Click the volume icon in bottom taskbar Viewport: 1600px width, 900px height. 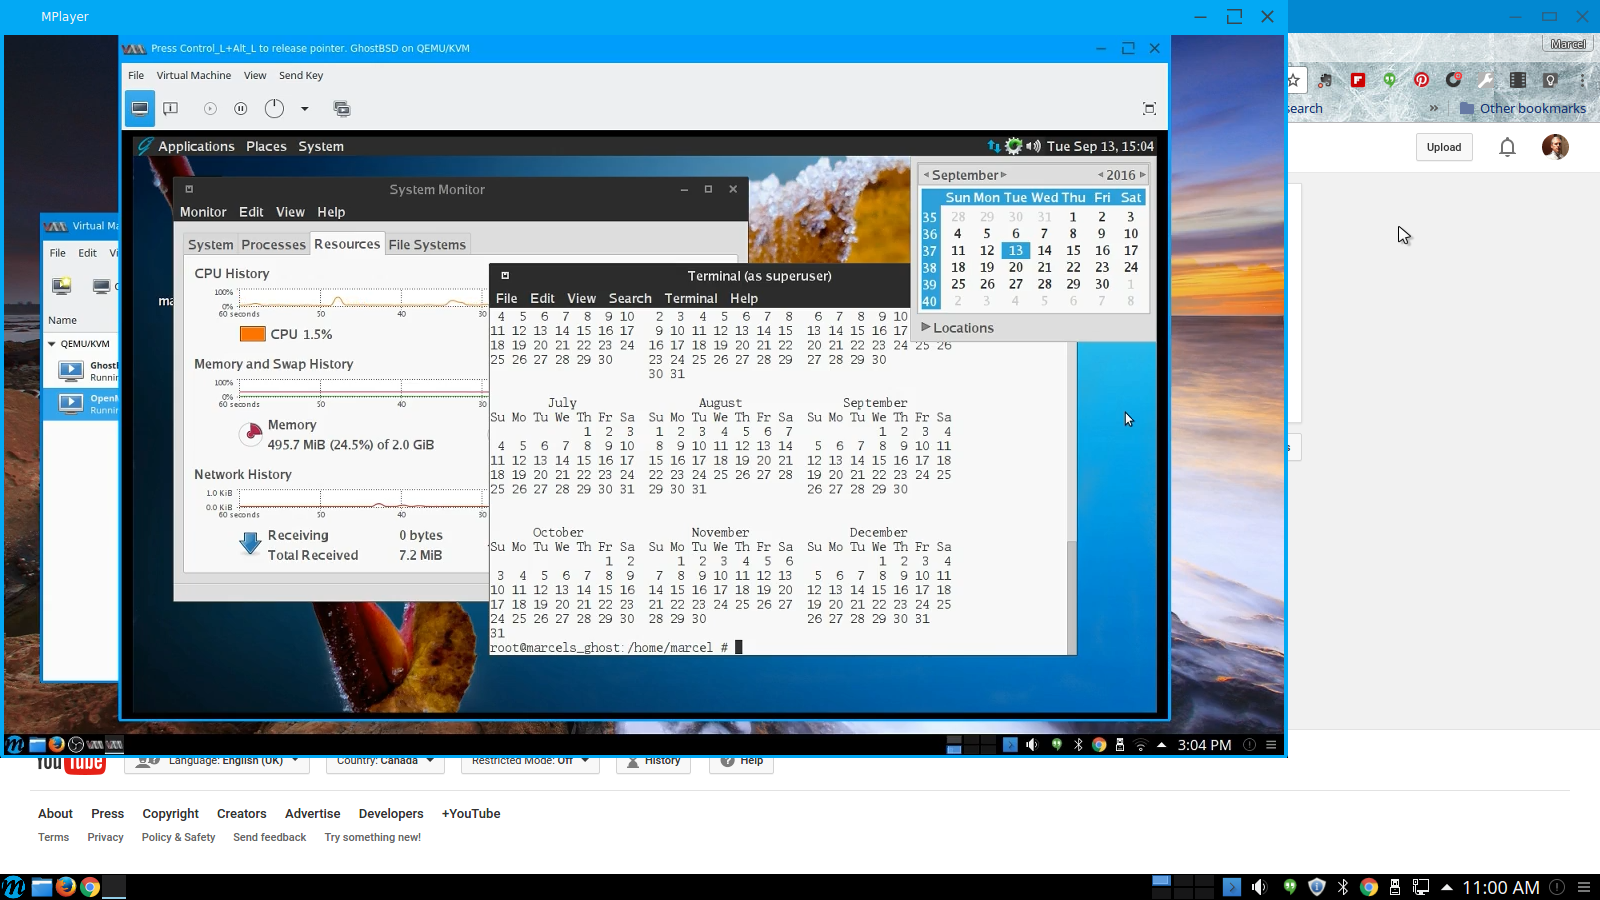(x=1259, y=887)
